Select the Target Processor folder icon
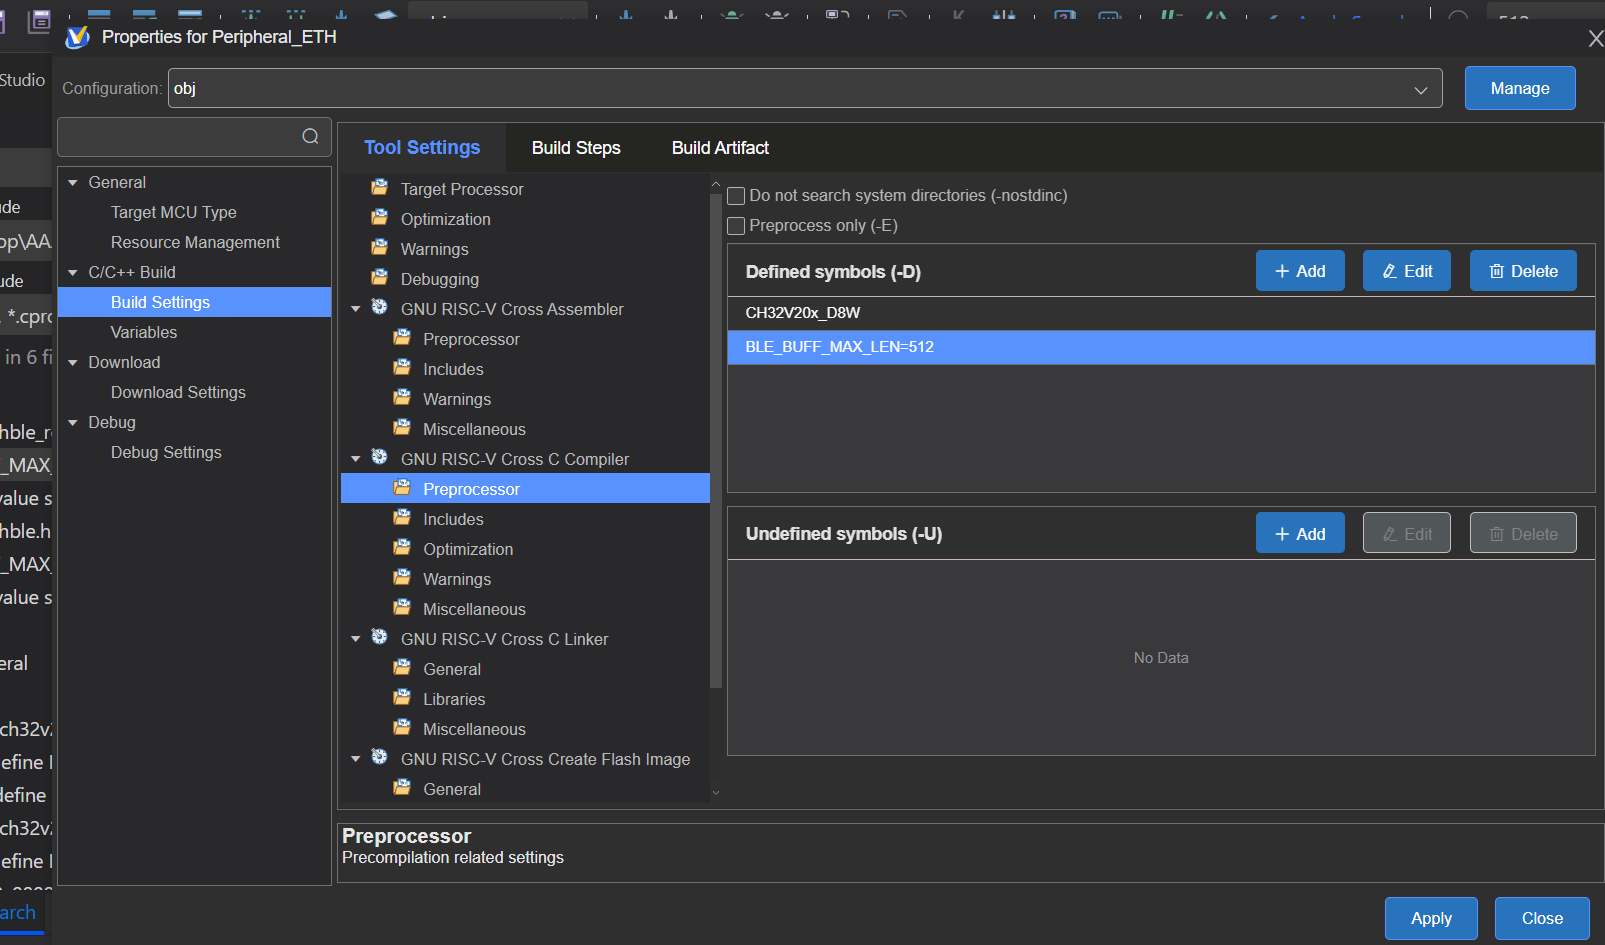Viewport: 1605px width, 945px height. point(380,188)
